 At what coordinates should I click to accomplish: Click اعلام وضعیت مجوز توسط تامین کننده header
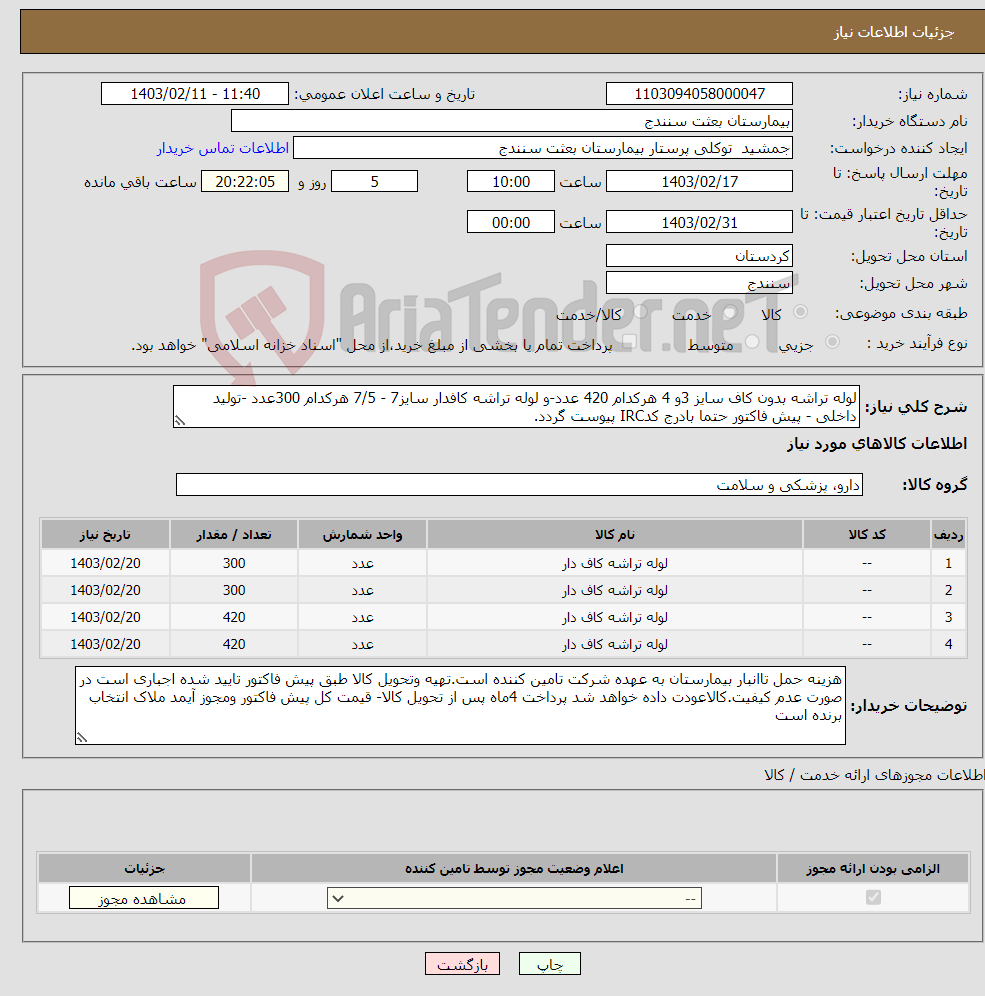pos(514,868)
